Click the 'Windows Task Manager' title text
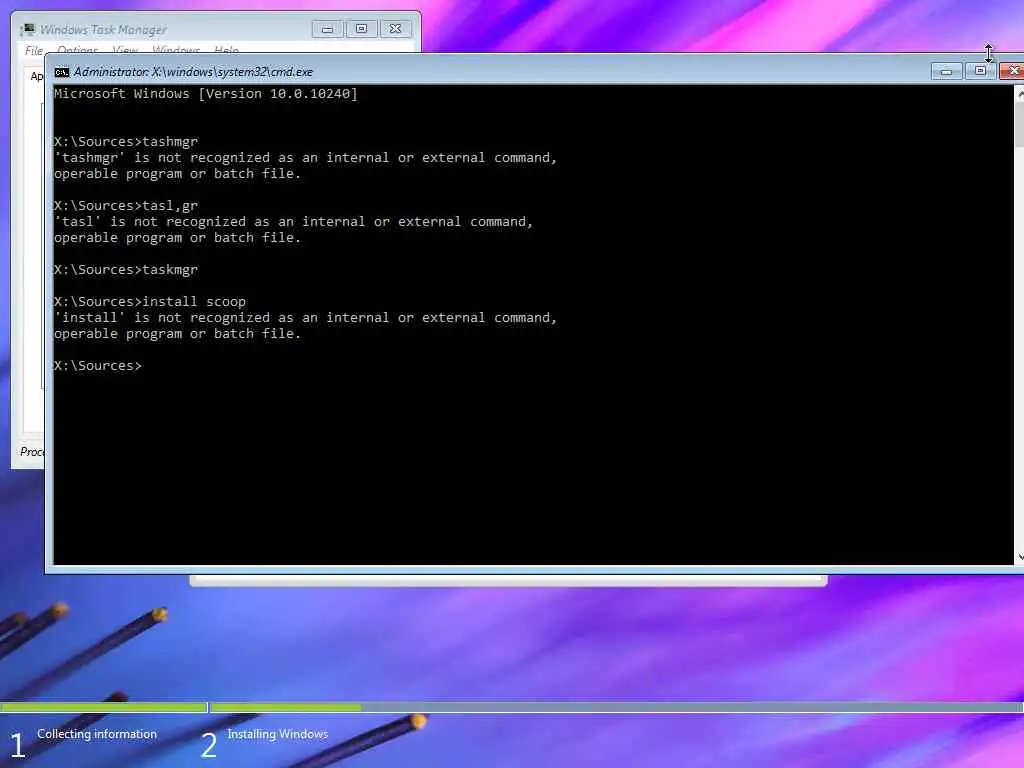Viewport: 1024px width, 768px height. [x=103, y=29]
